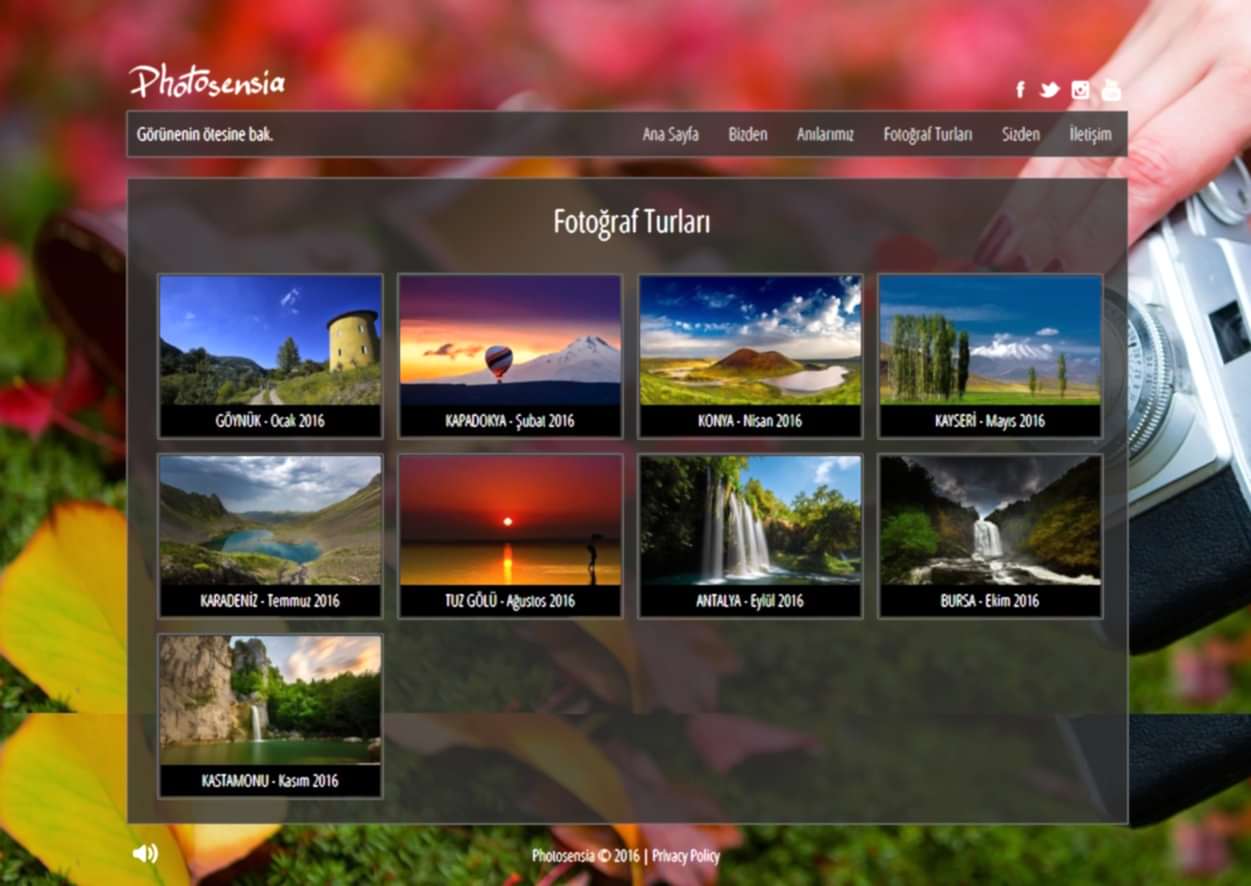Open the Instagram icon link
This screenshot has width=1251, height=886.
click(x=1080, y=90)
